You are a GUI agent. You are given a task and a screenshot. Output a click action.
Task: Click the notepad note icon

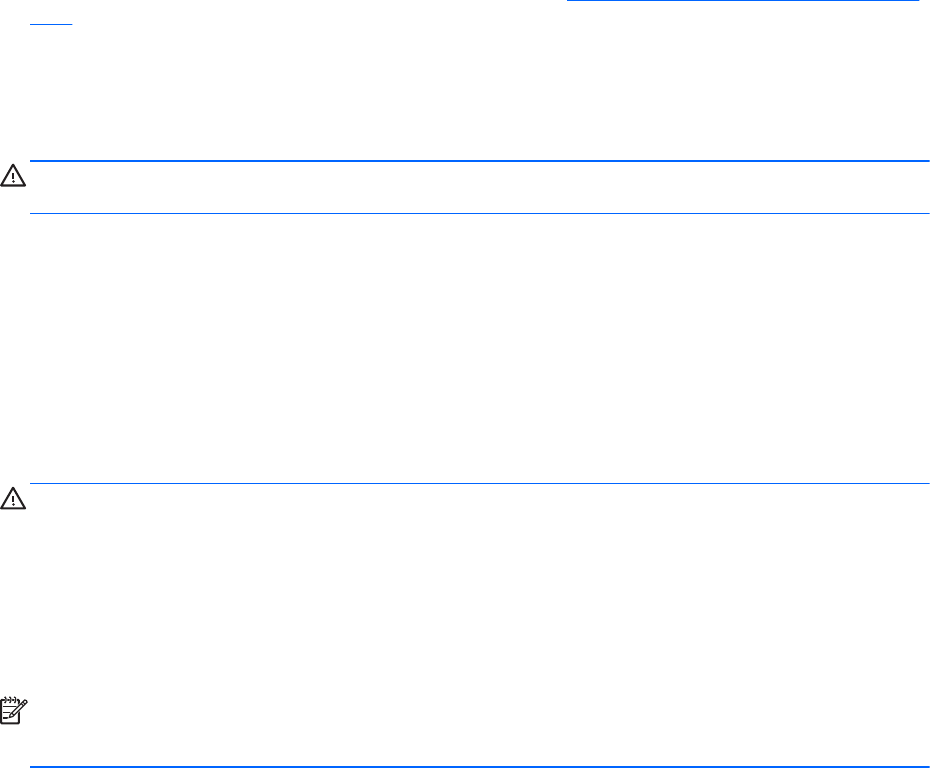[x=13, y=712]
